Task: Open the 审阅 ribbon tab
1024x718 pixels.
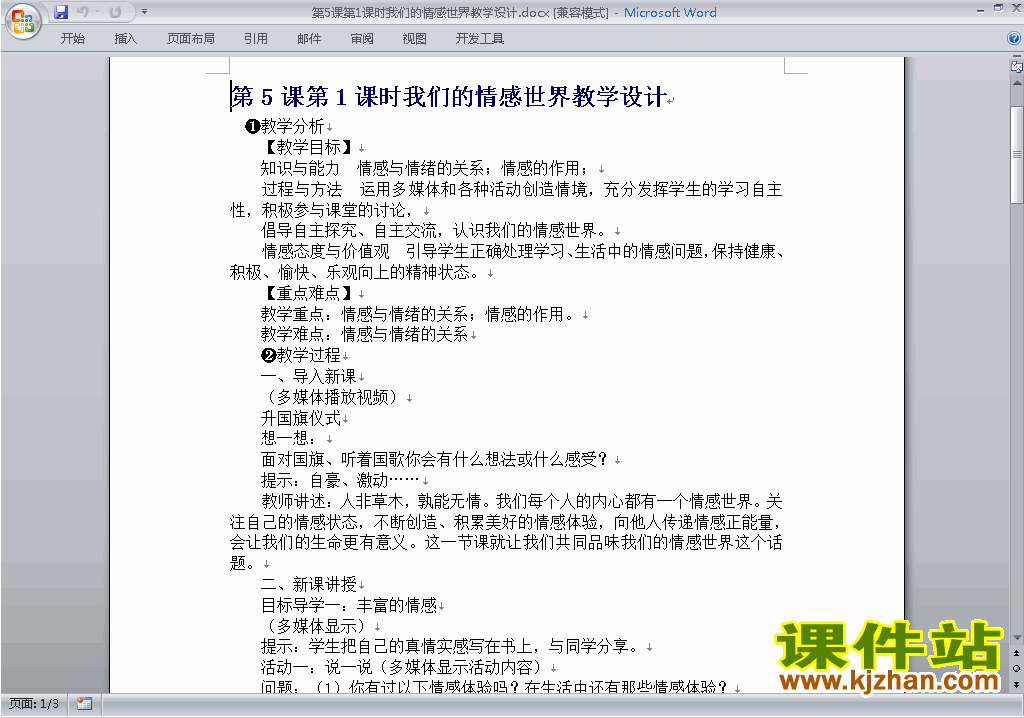Action: point(362,39)
